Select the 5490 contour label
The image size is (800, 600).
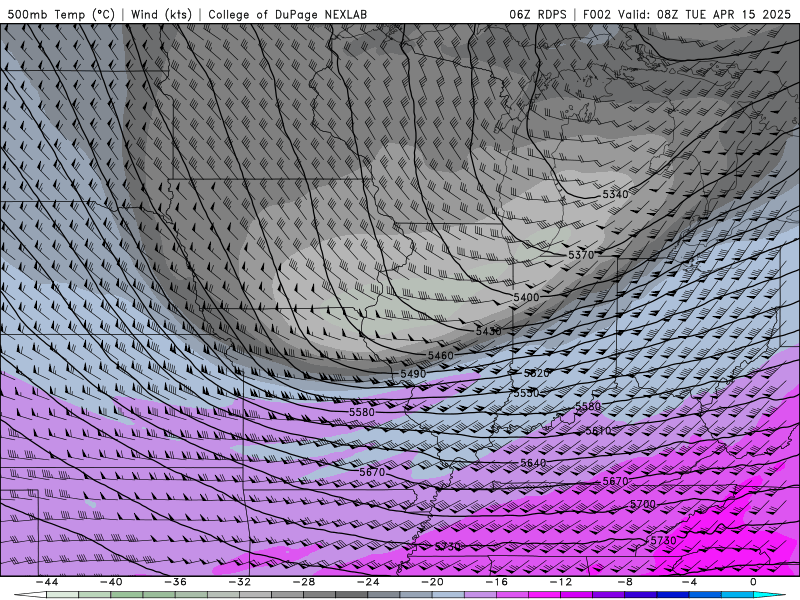pos(413,374)
